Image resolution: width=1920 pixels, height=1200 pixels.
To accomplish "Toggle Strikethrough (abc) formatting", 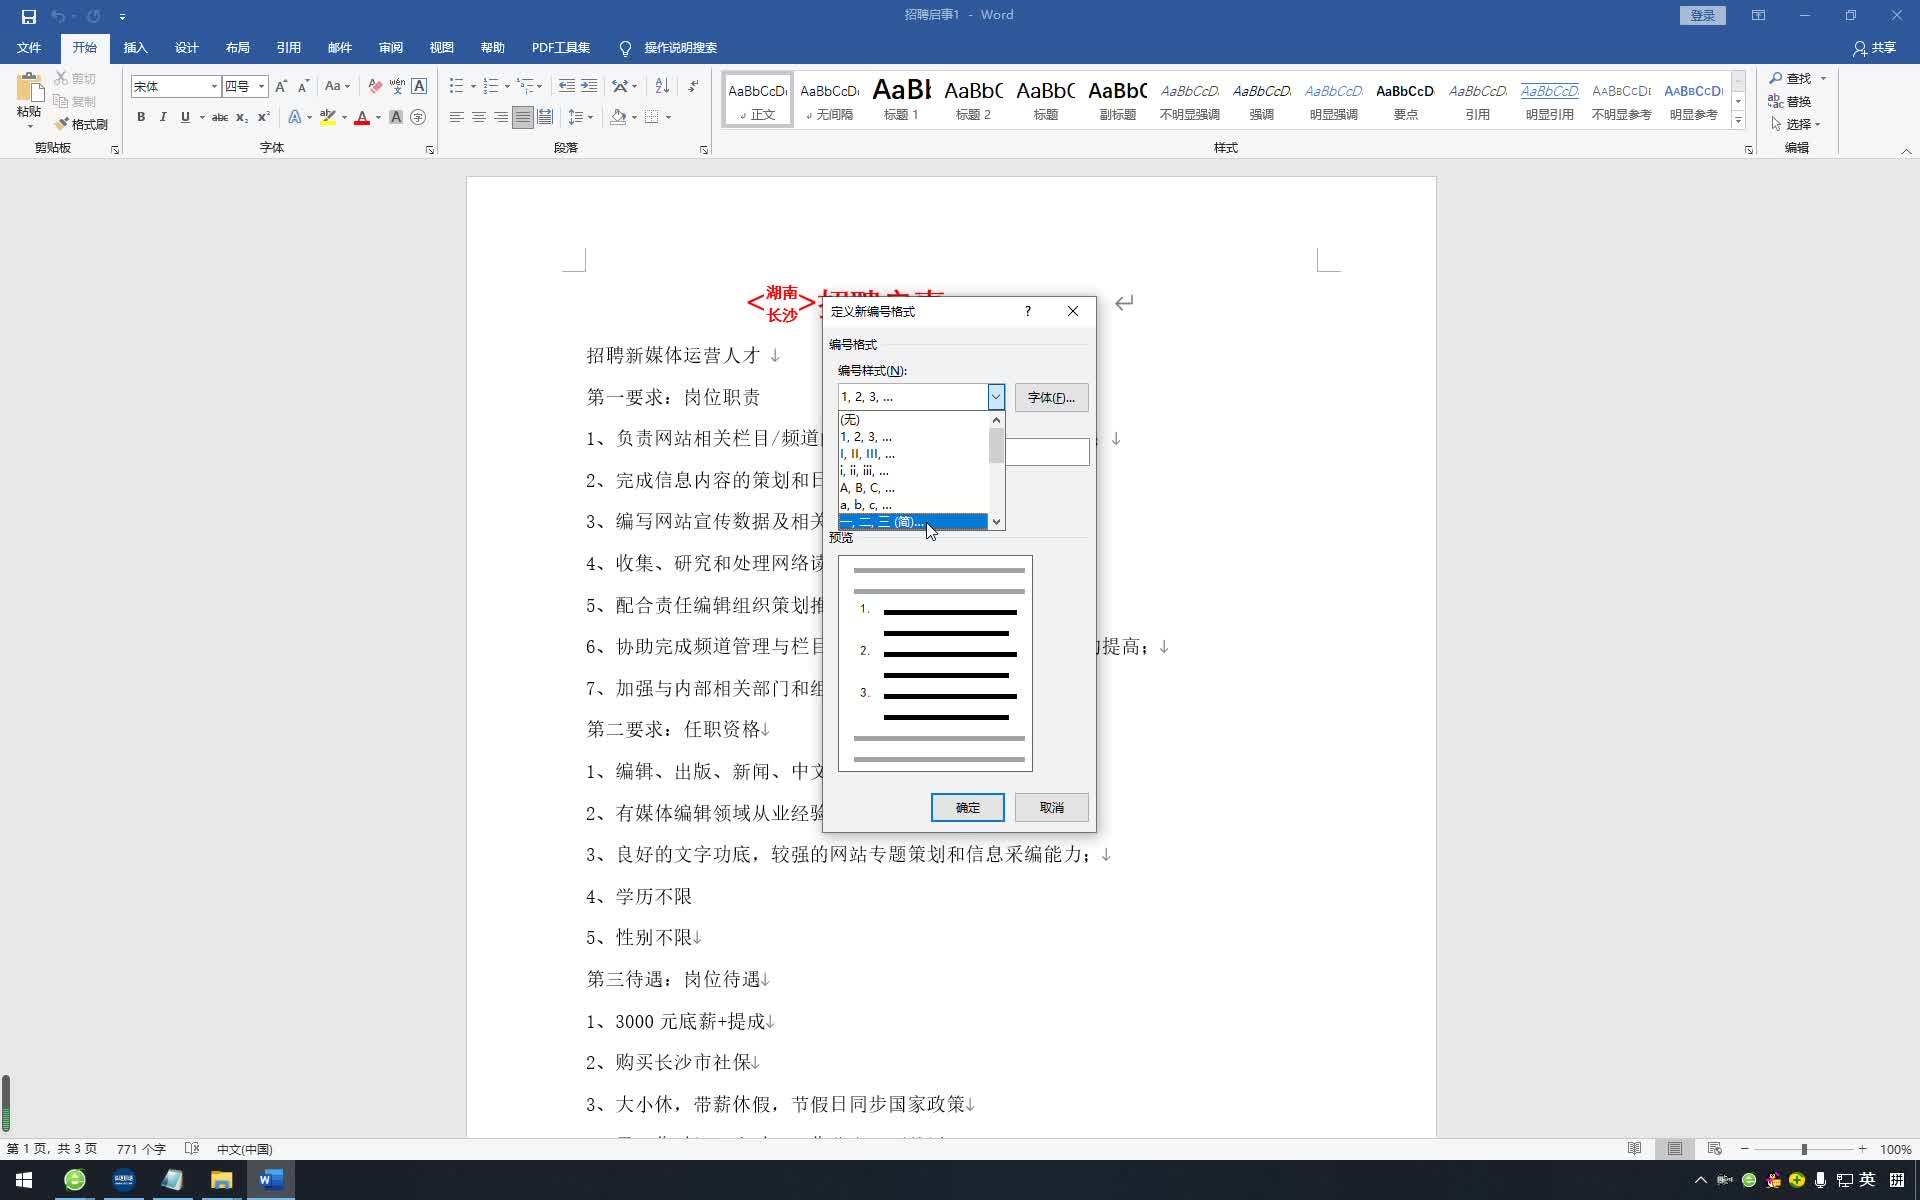I will 220,117.
